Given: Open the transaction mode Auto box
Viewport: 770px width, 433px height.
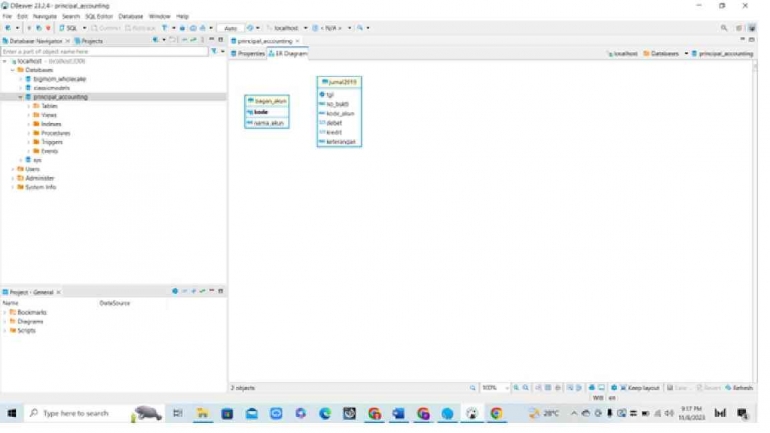Looking at the screenshot, I should click(x=230, y=28).
